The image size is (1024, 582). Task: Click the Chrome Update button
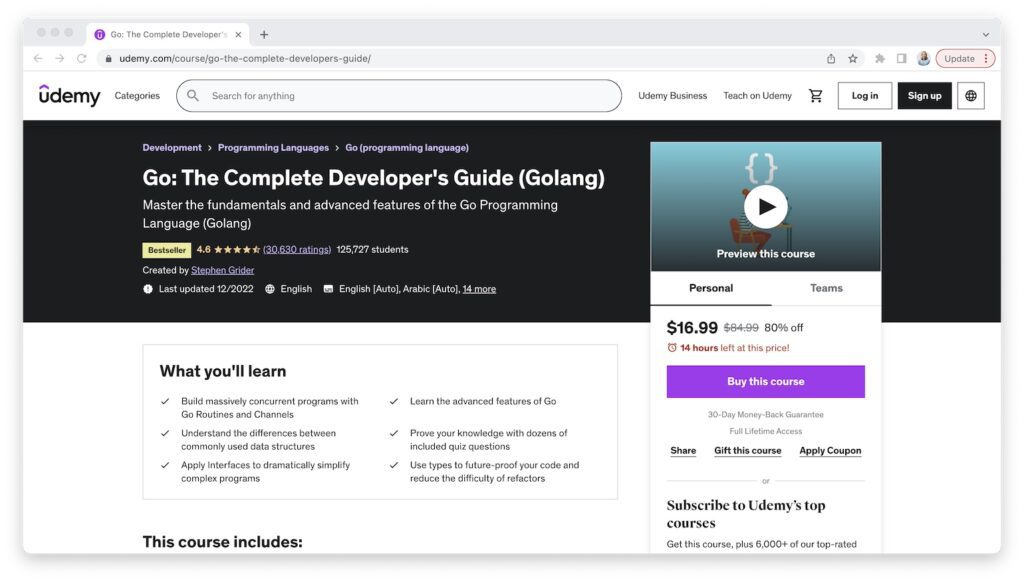click(x=965, y=58)
